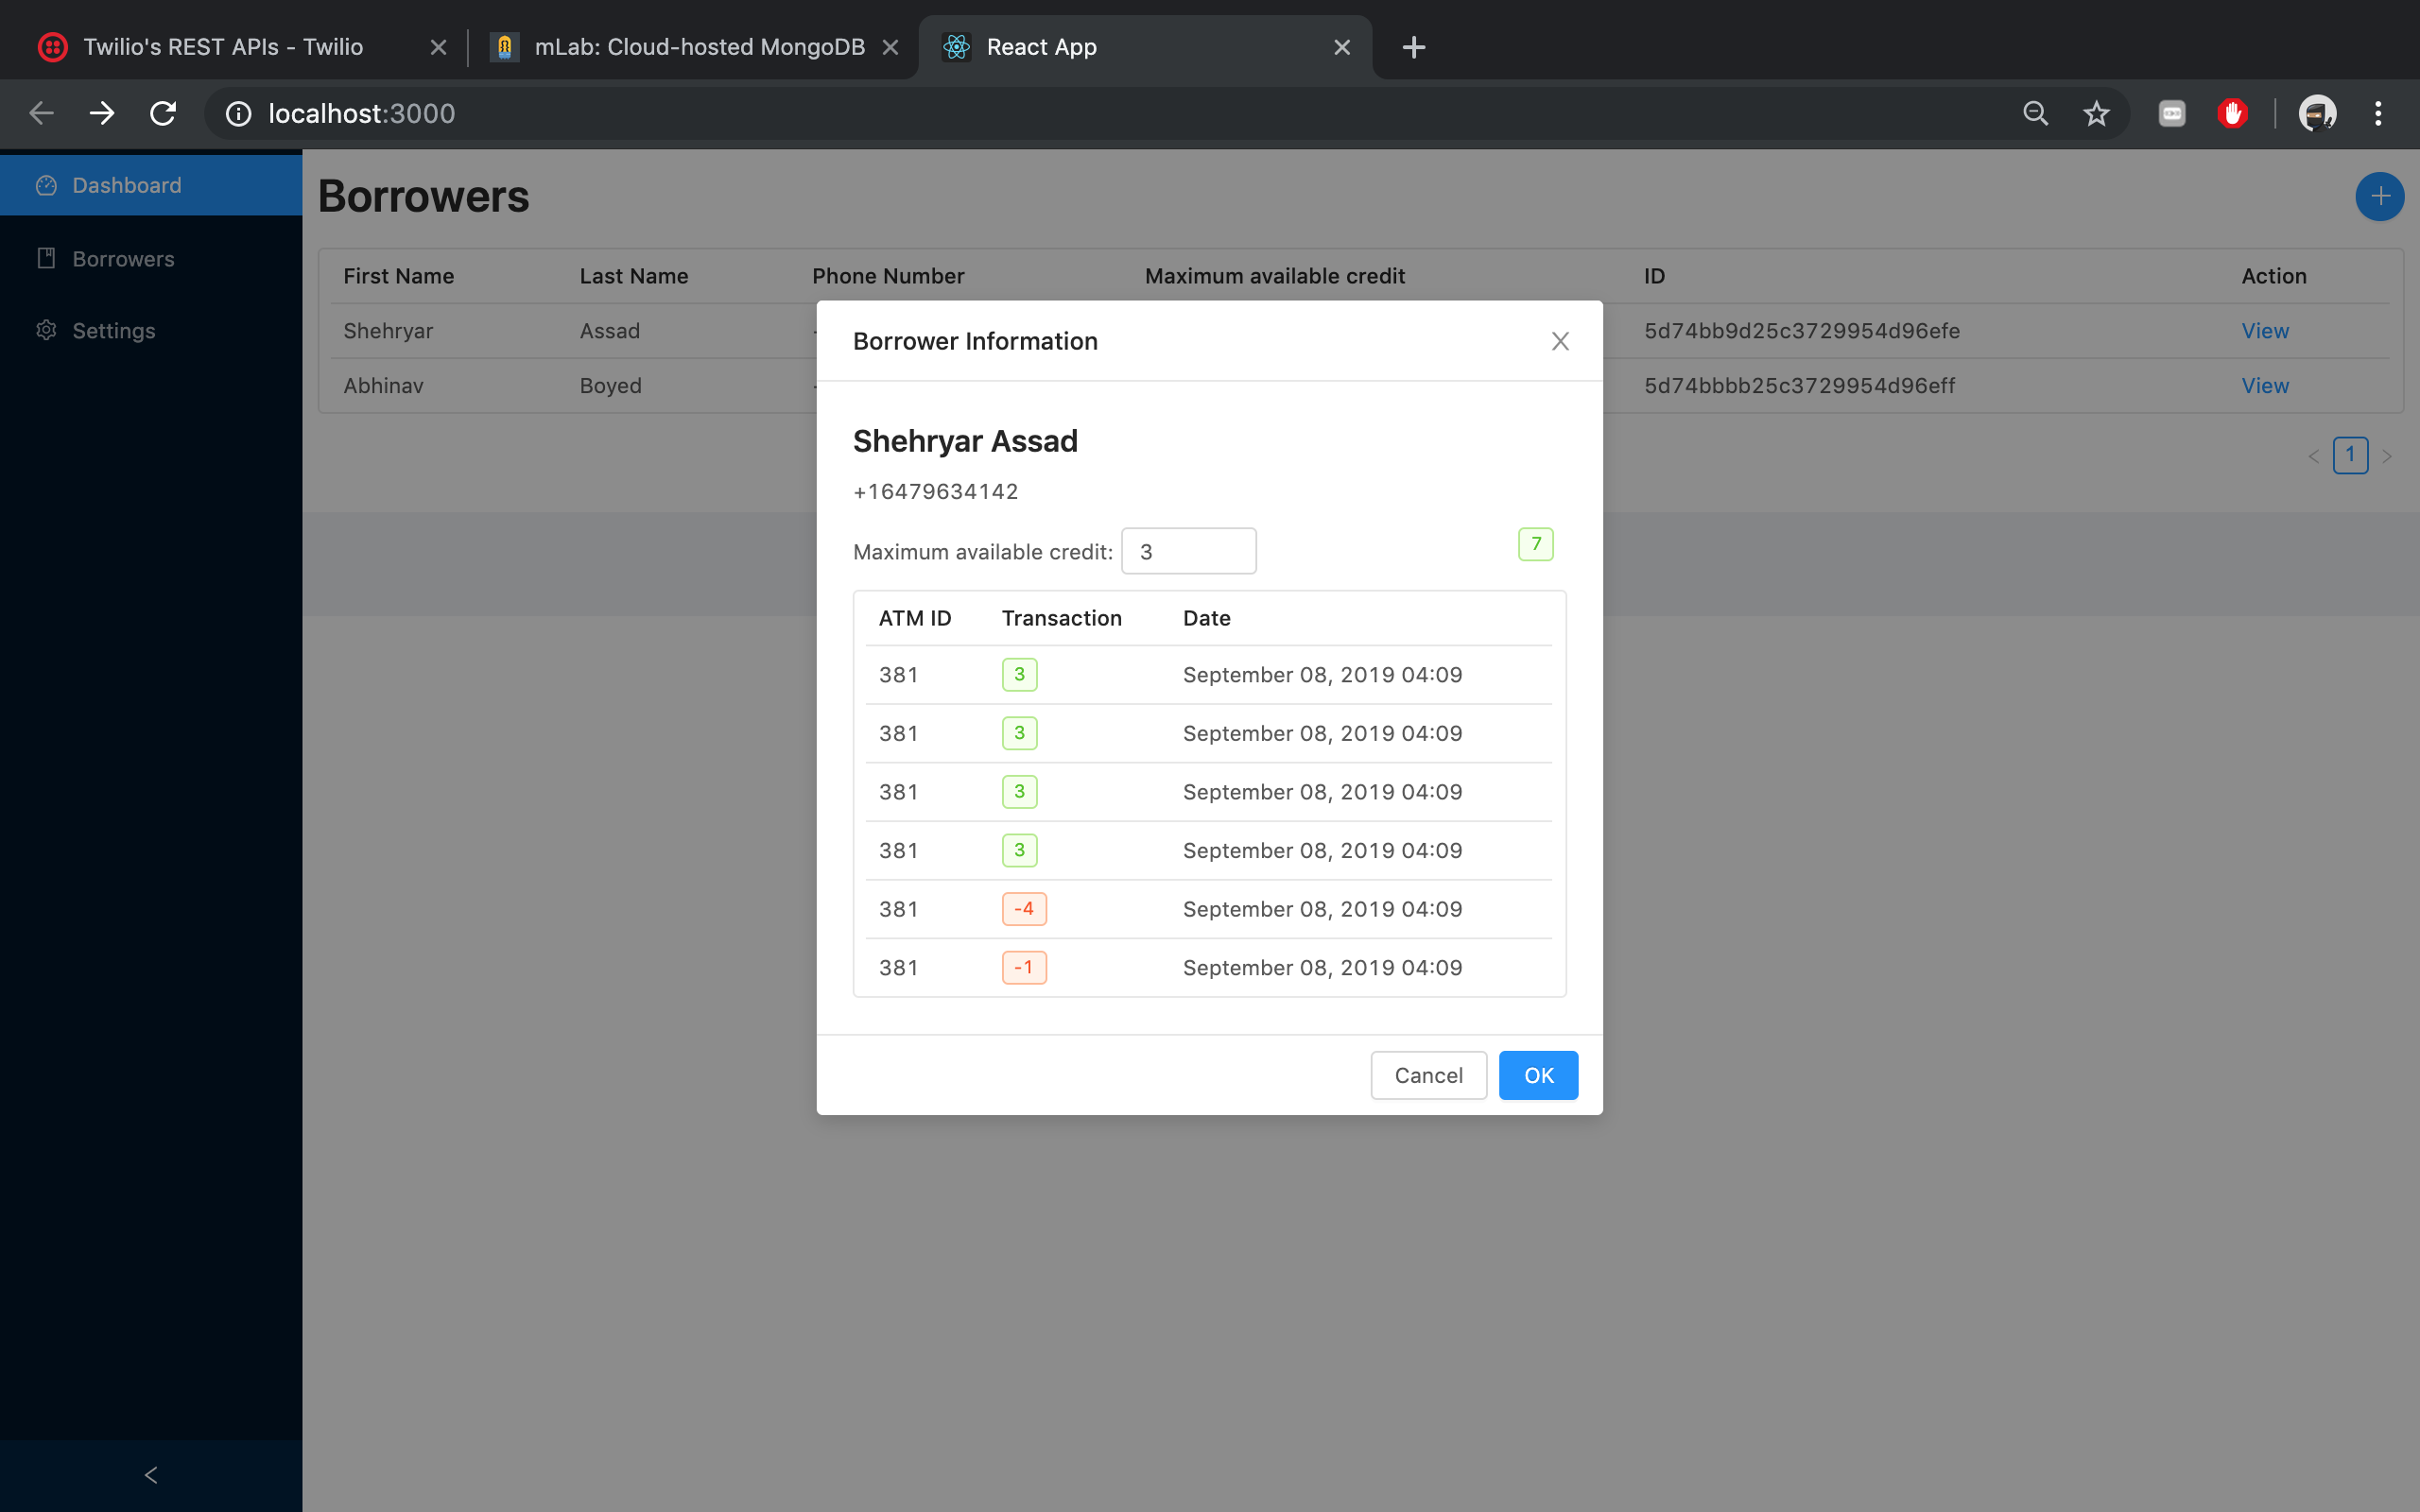2420x1512 pixels.
Task: Go forward with the browser arrow
Action: tap(102, 114)
